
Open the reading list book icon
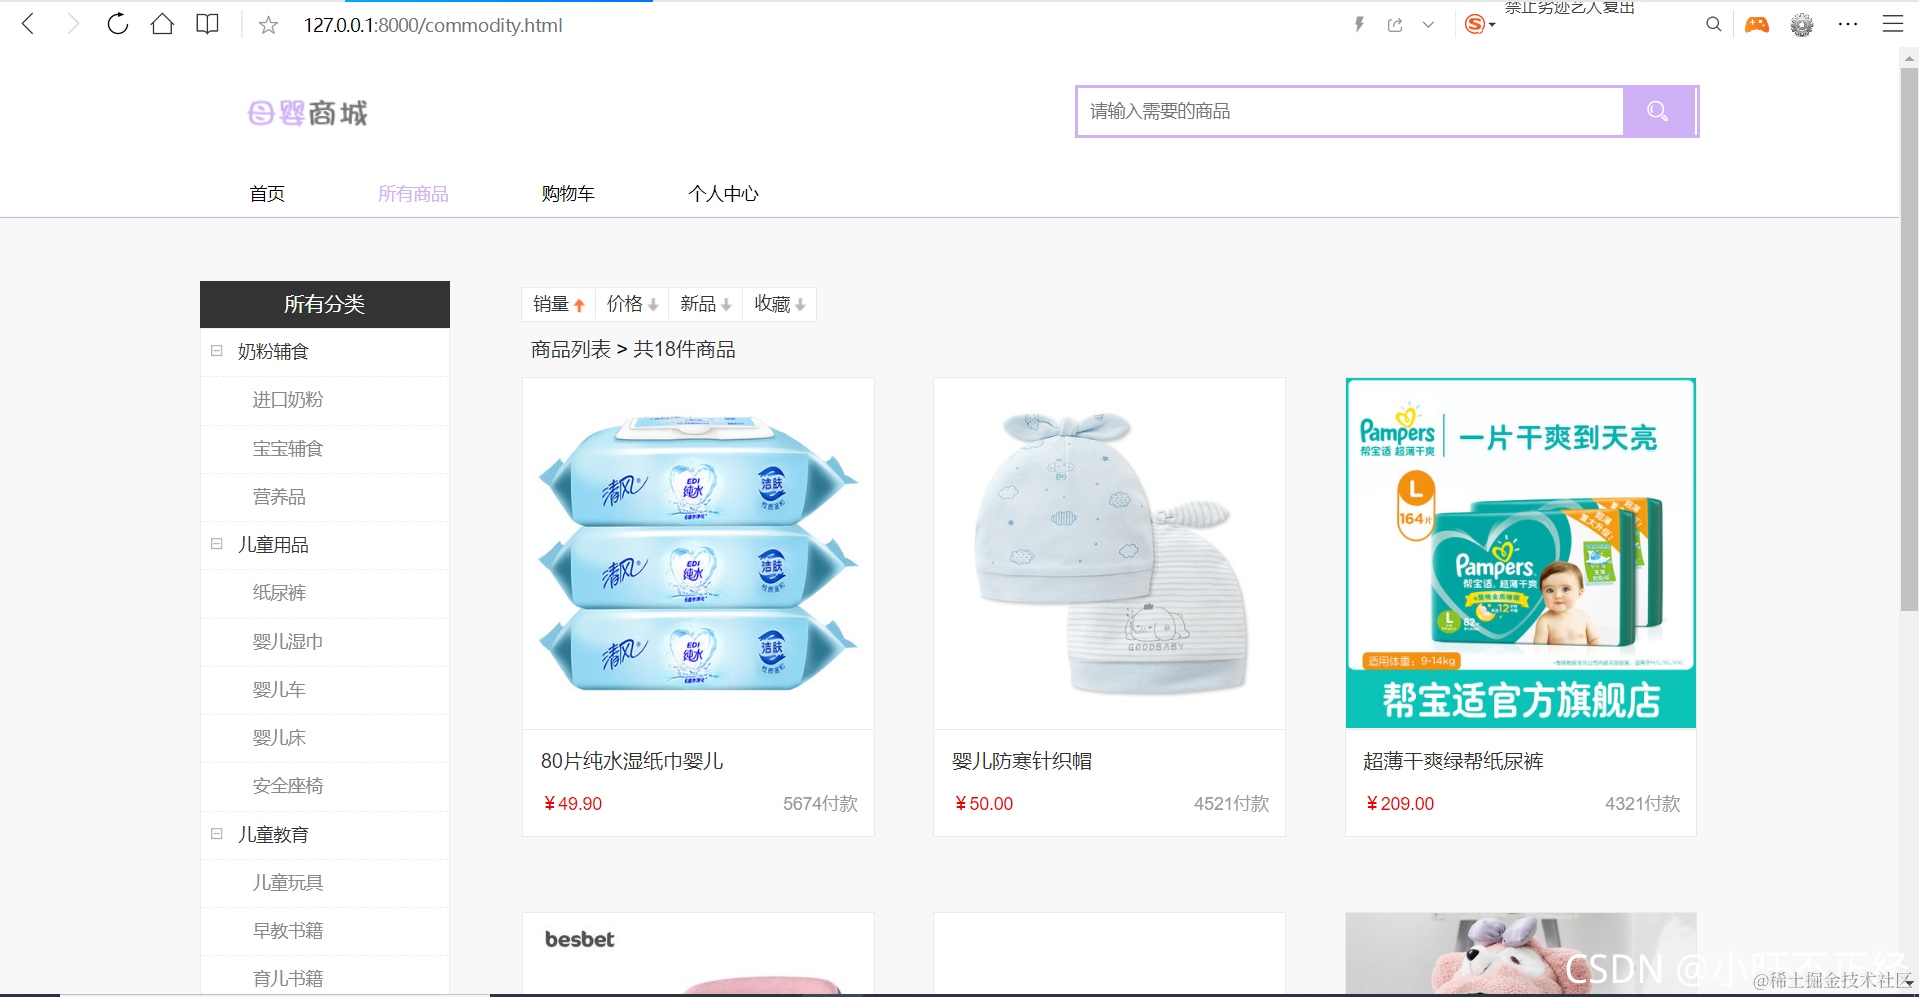(207, 24)
